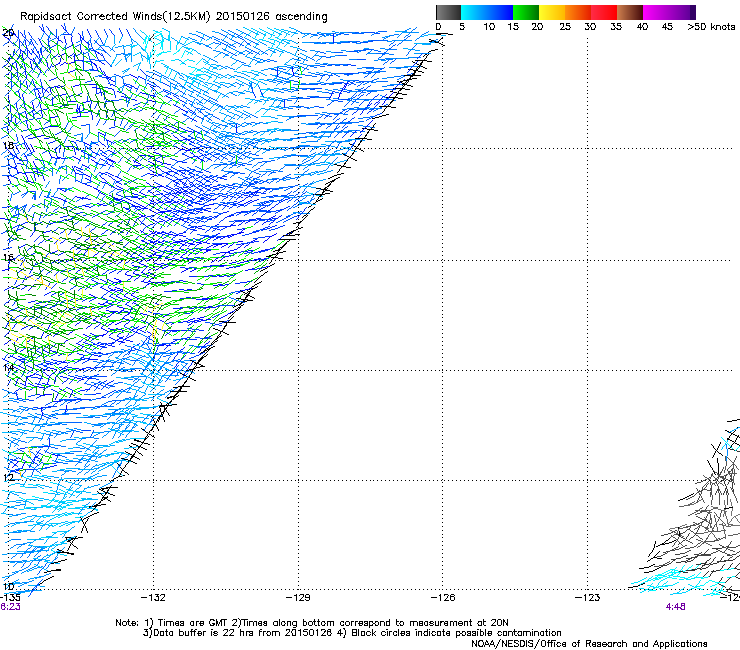Click the chart title 'Rapidscat Corrected Winds(12.5KM)'
Screen dimensions: 740x650
point(115,17)
